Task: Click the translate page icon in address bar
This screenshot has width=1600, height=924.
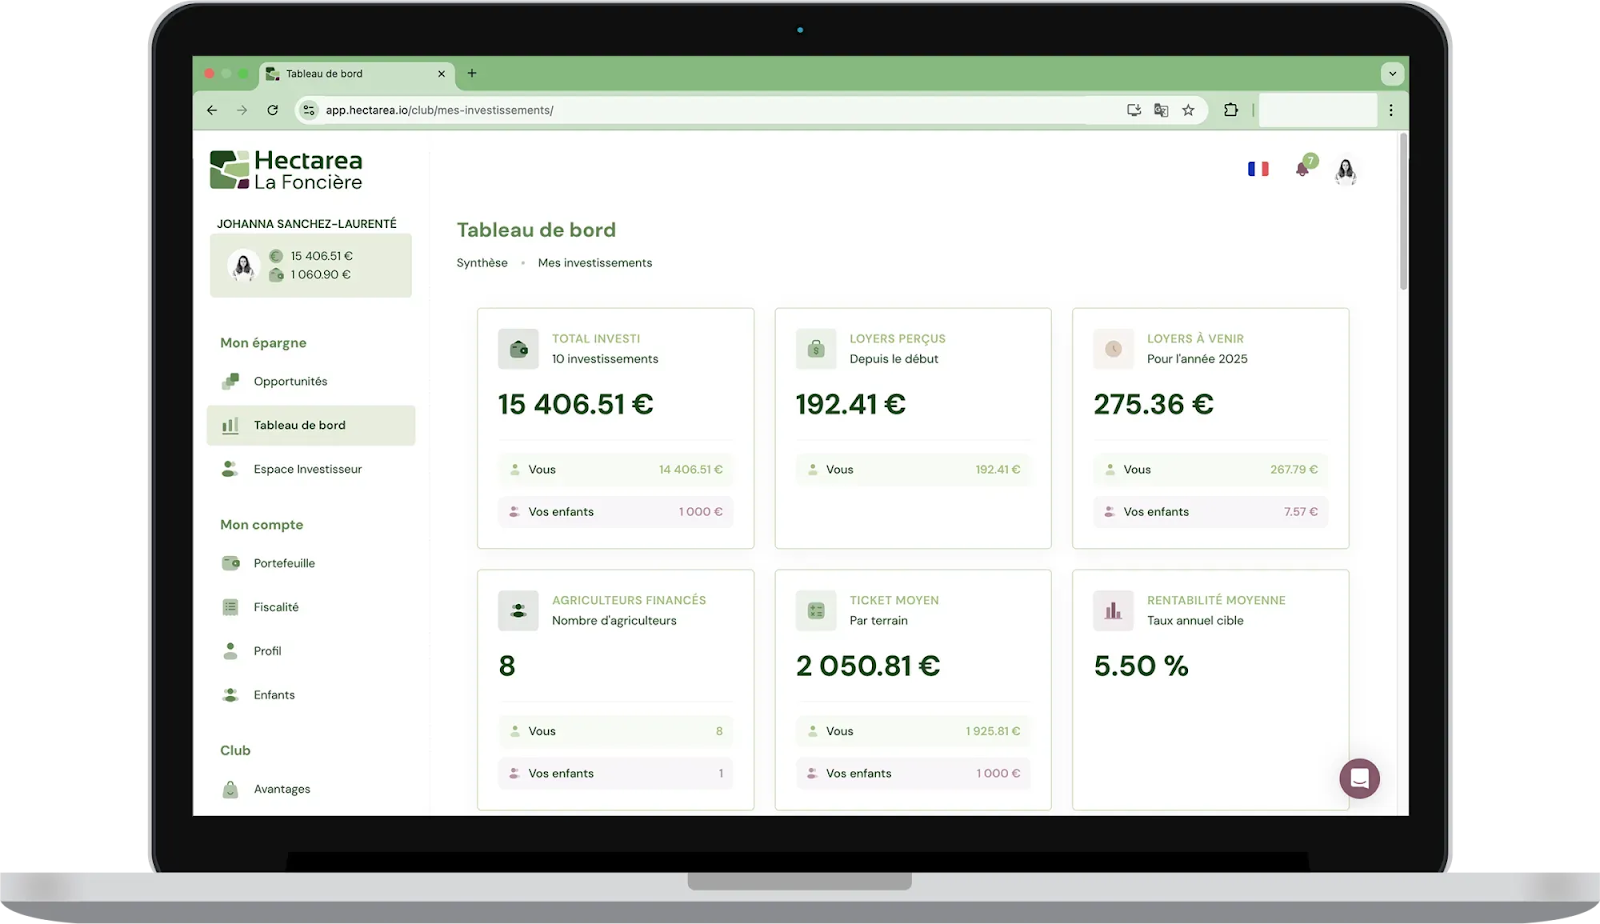Action: pos(1161,110)
